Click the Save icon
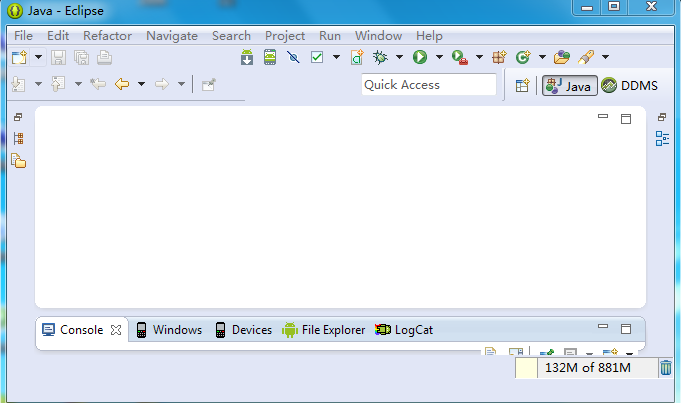The height and width of the screenshot is (403, 681). point(59,57)
